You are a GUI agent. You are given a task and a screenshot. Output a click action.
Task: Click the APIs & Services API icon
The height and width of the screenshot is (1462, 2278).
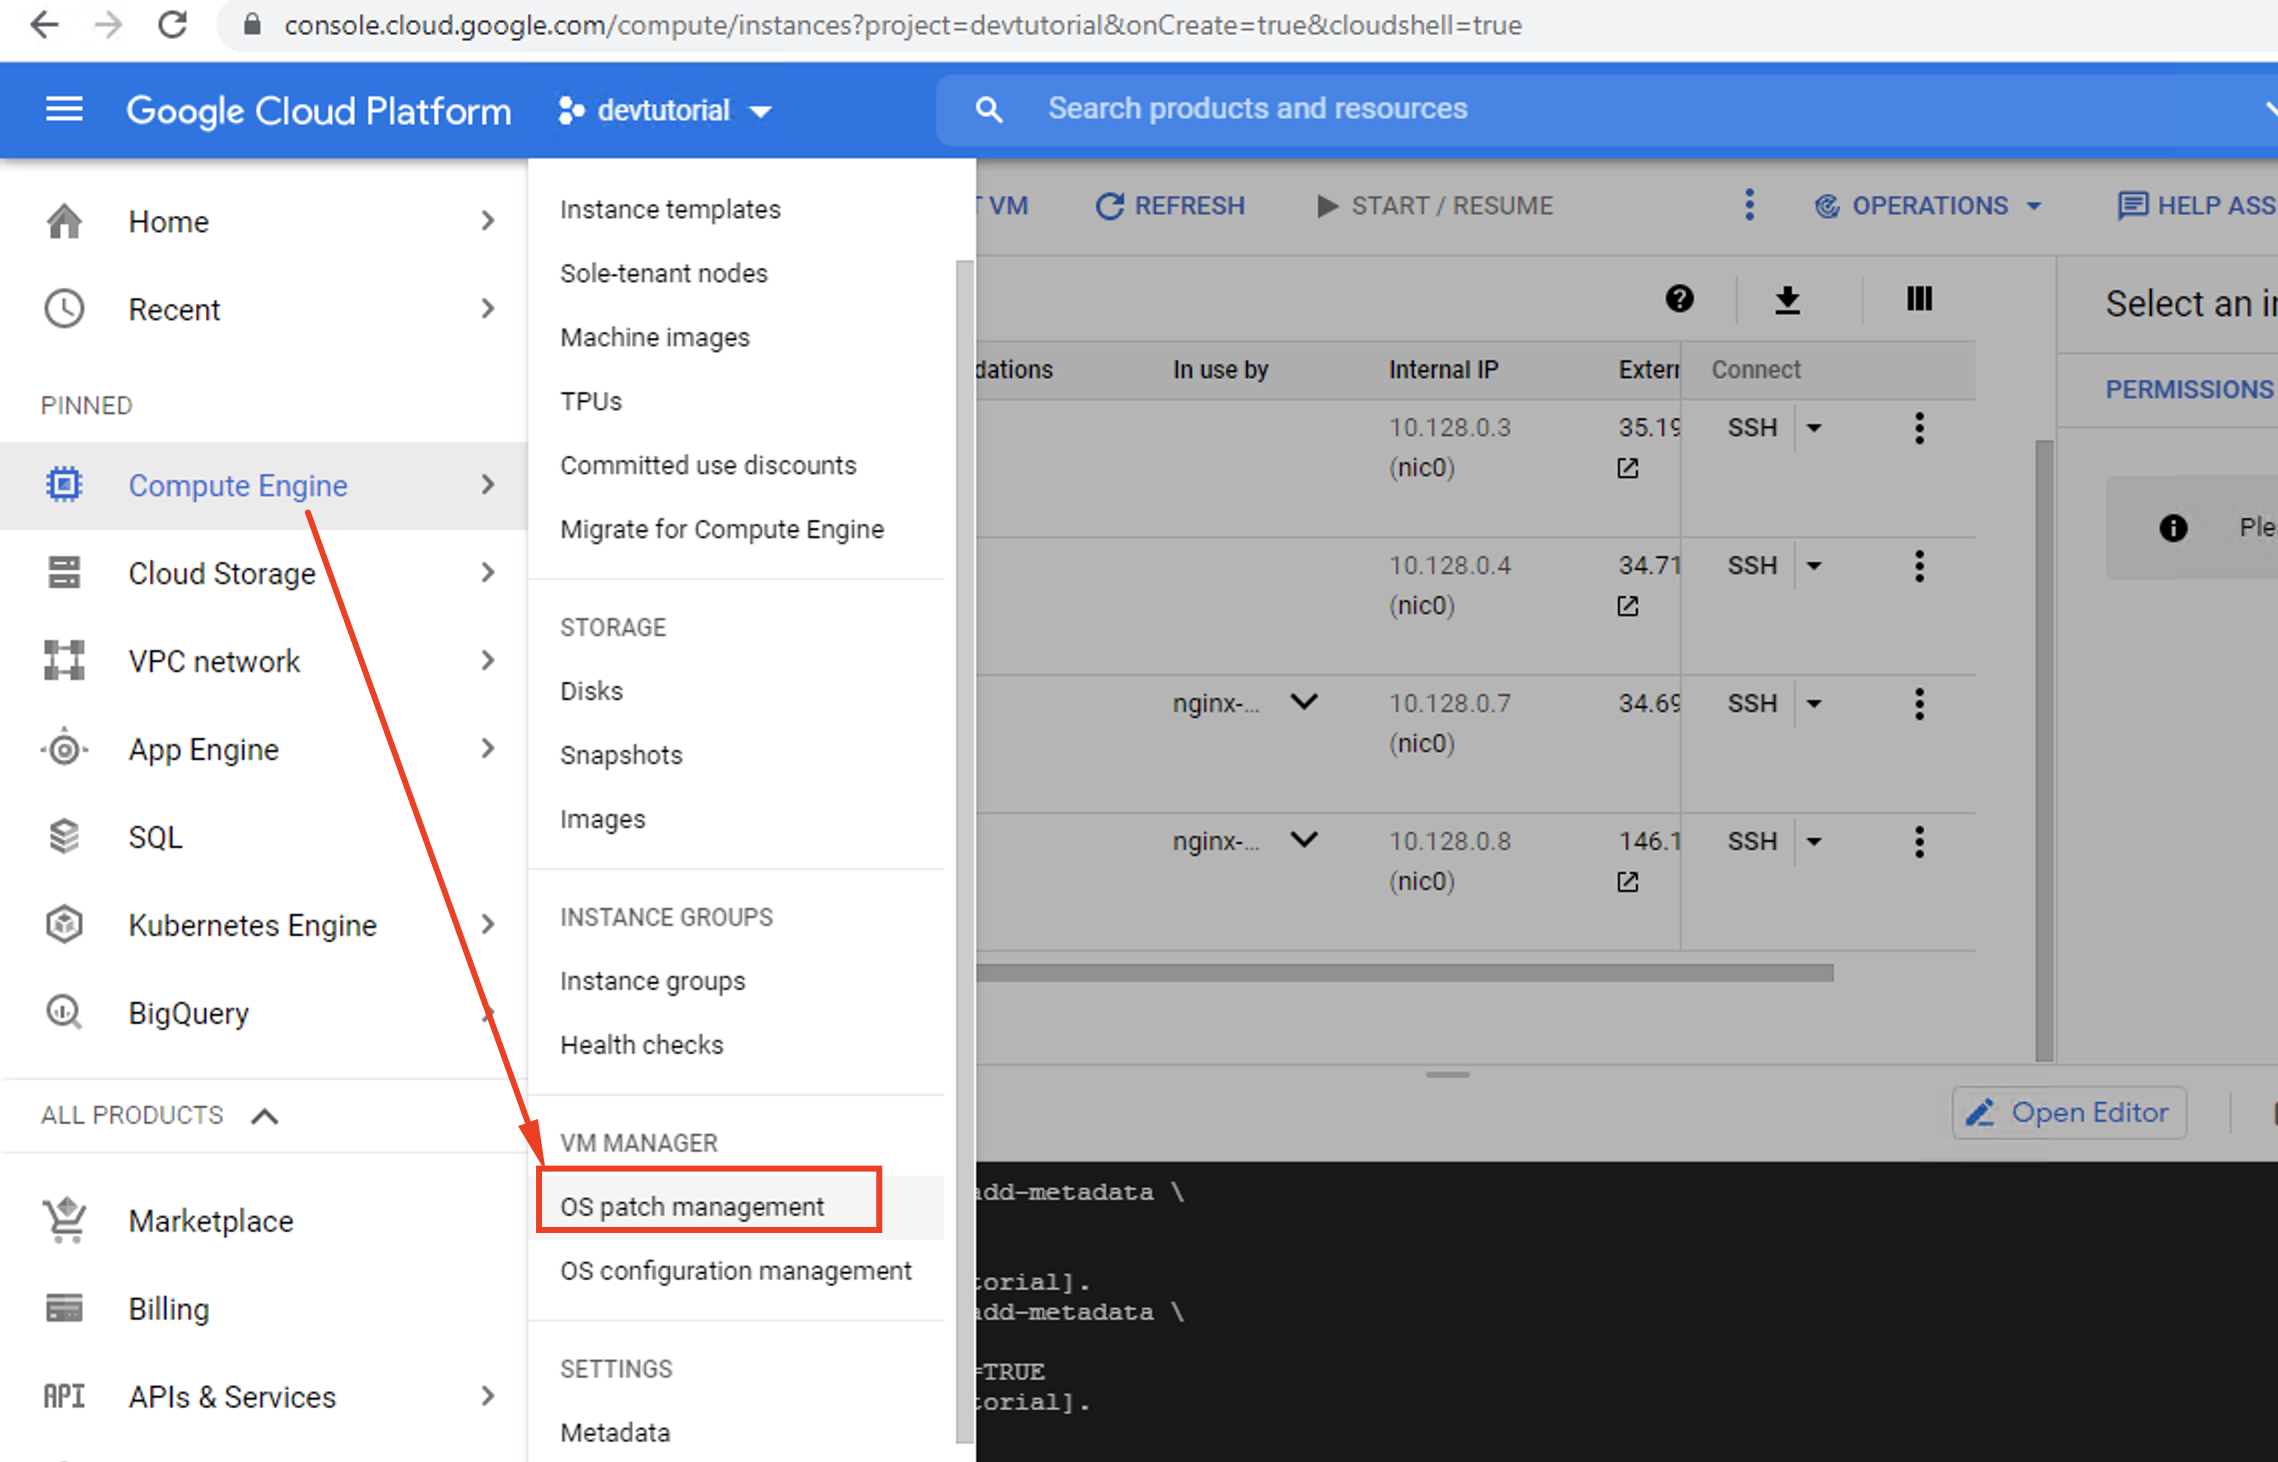[64, 1396]
